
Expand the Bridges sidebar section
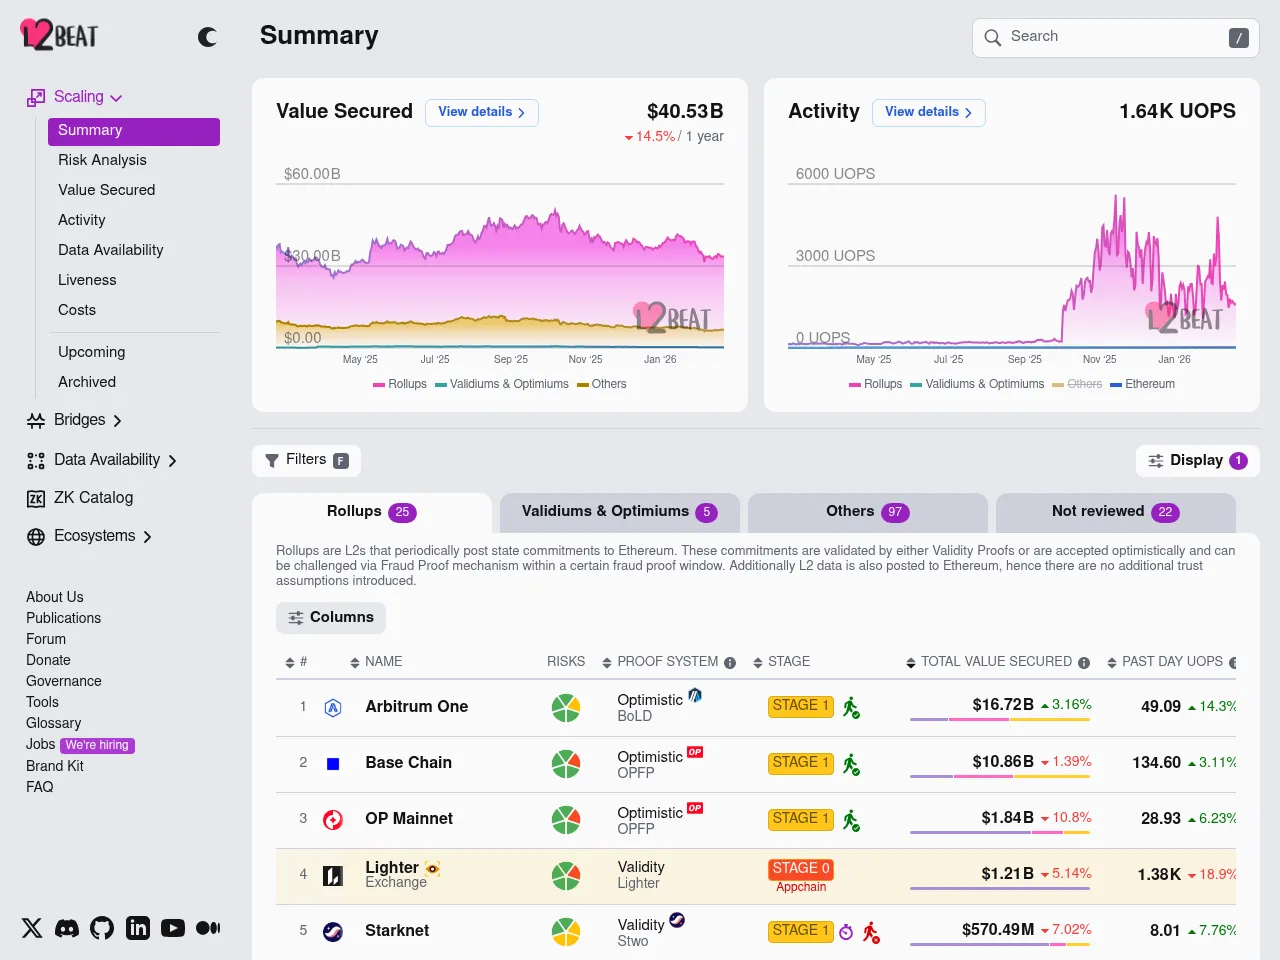117,421
